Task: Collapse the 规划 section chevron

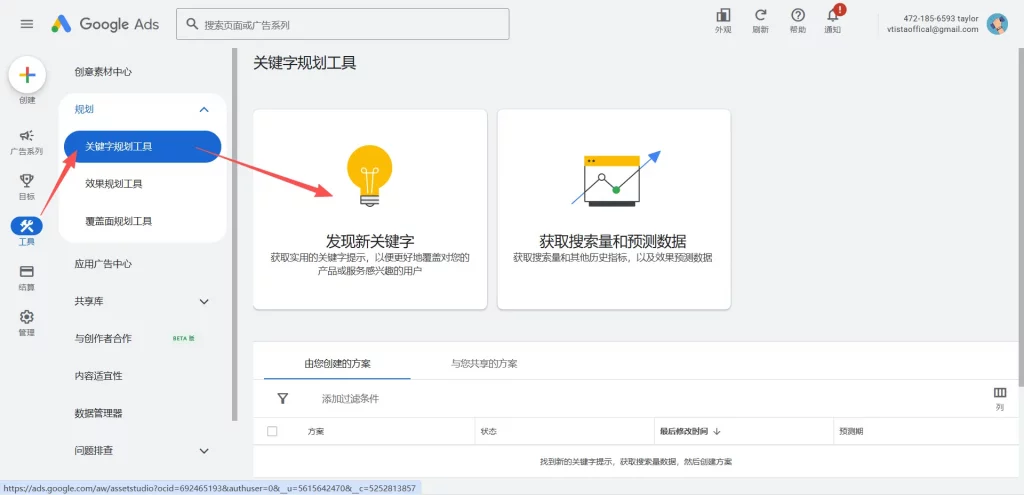Action: pyautogui.click(x=204, y=109)
